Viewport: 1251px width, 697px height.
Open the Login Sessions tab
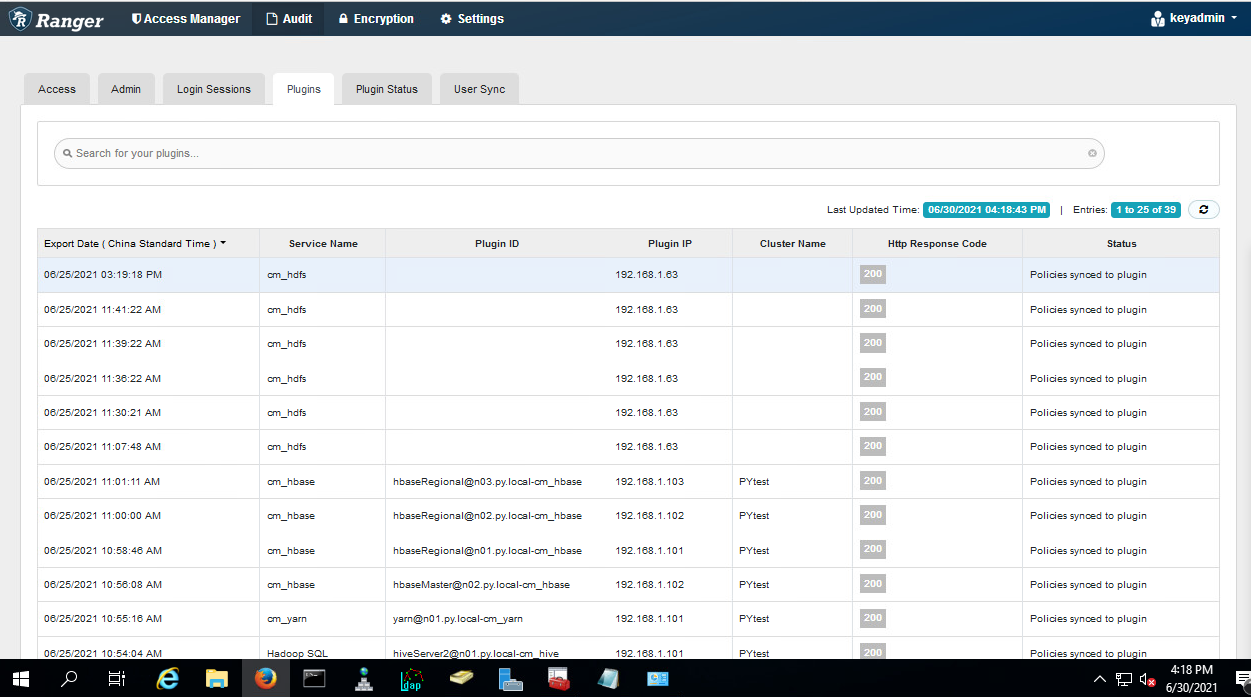[213, 88]
